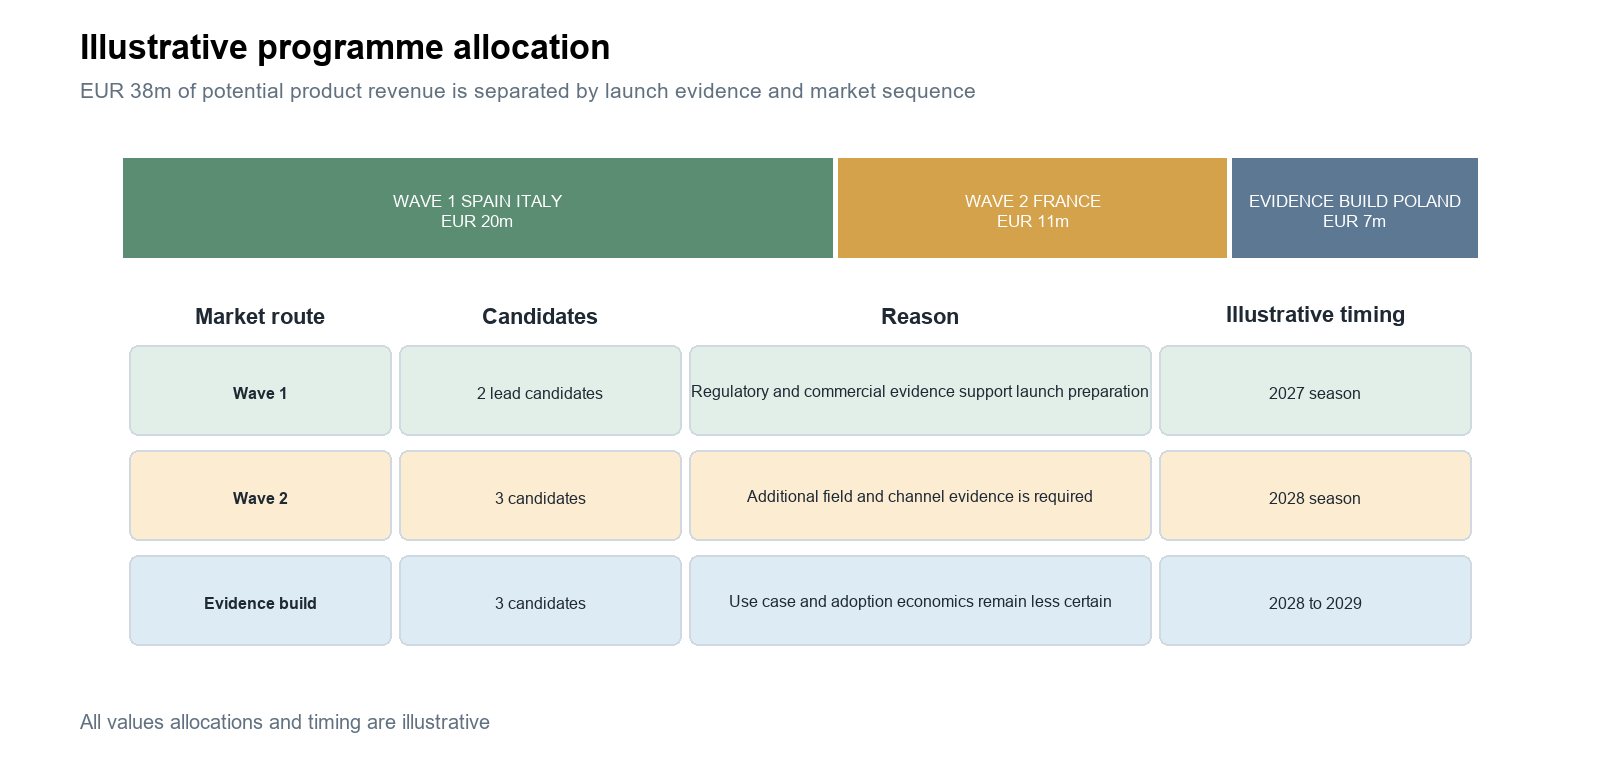Click the 2027 season cell
1600x760 pixels.
pyautogui.click(x=1315, y=391)
